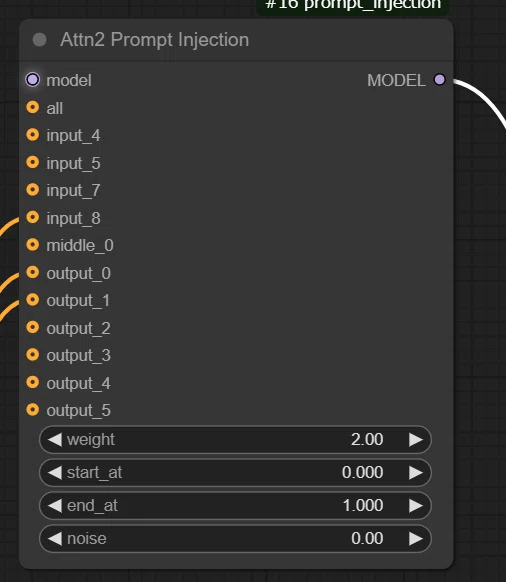Select the input_8 socket dot
506x582 pixels.
point(33,217)
